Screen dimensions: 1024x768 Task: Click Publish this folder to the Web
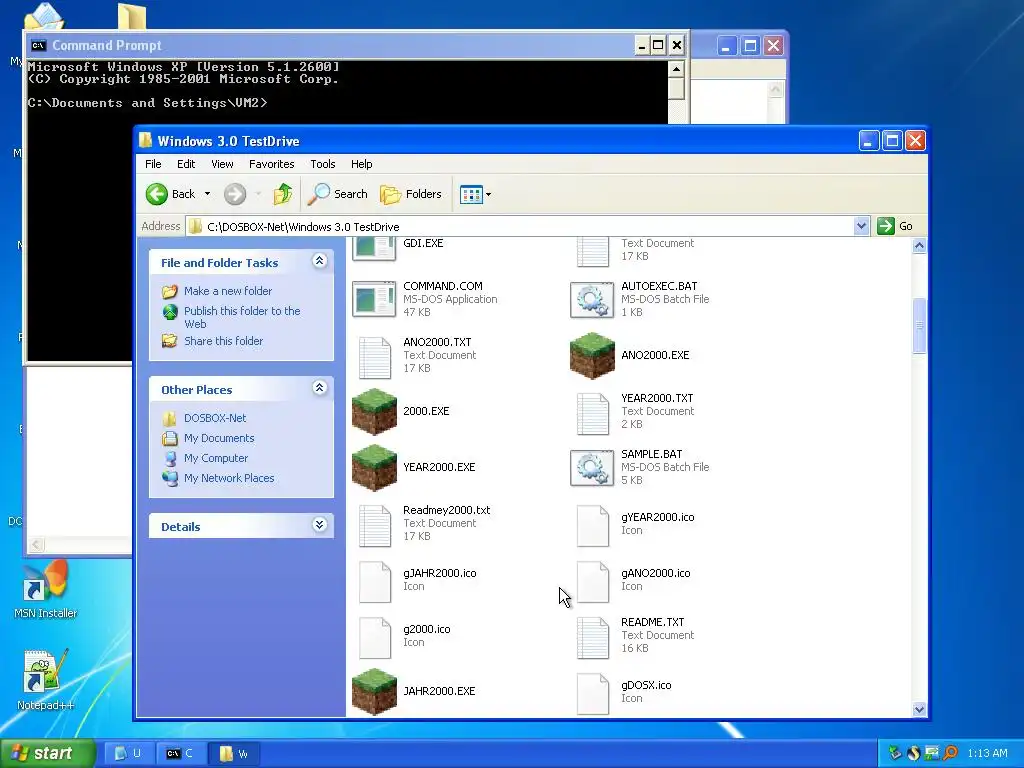(x=242, y=317)
